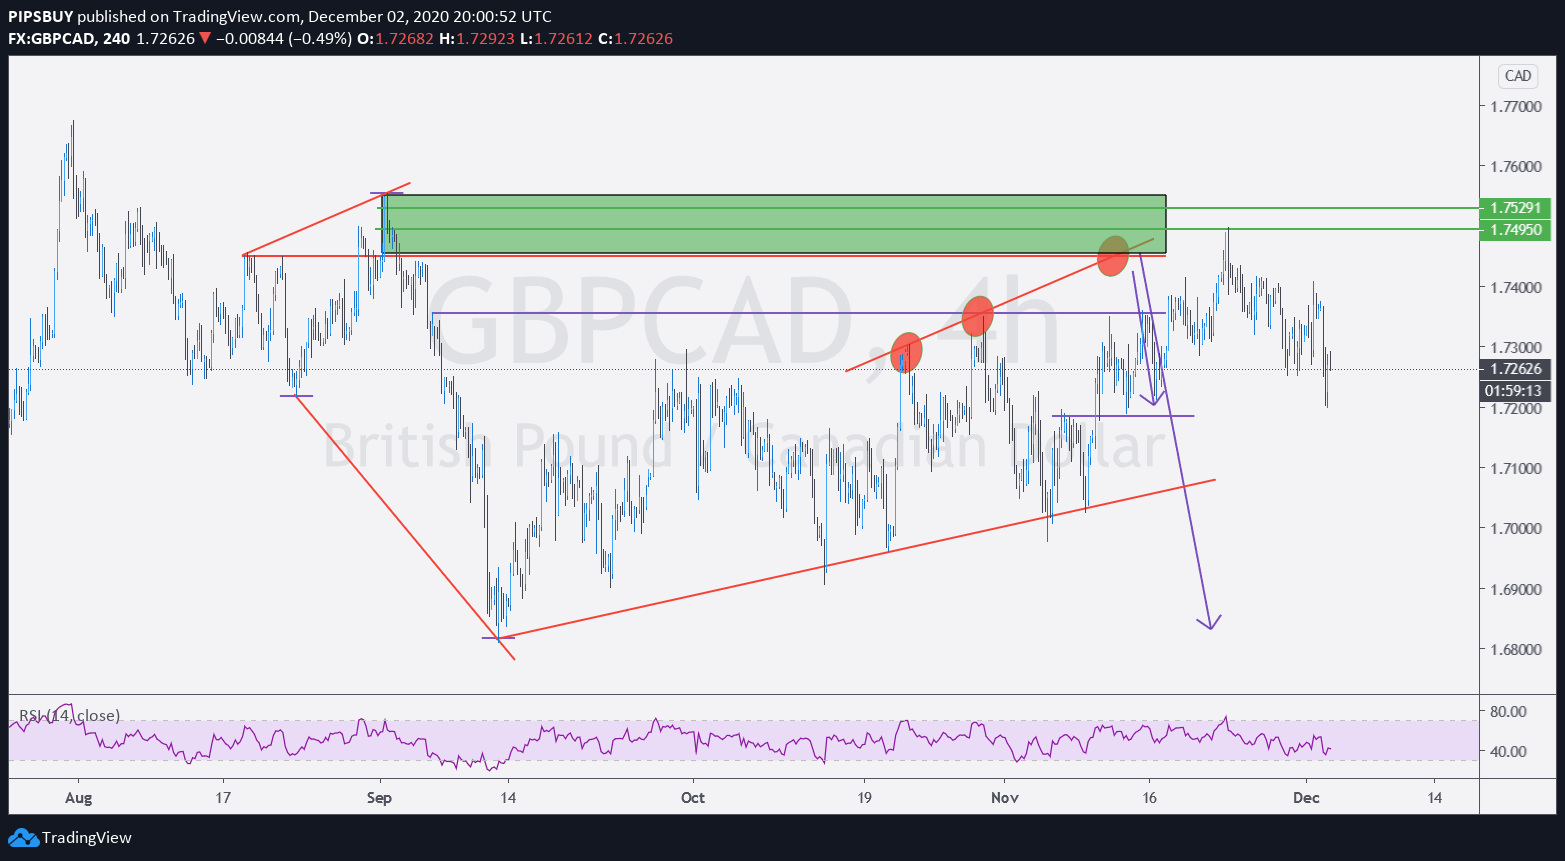Image resolution: width=1565 pixels, height=861 pixels.
Task: Click the CAD currency badge
Action: 1517,76
